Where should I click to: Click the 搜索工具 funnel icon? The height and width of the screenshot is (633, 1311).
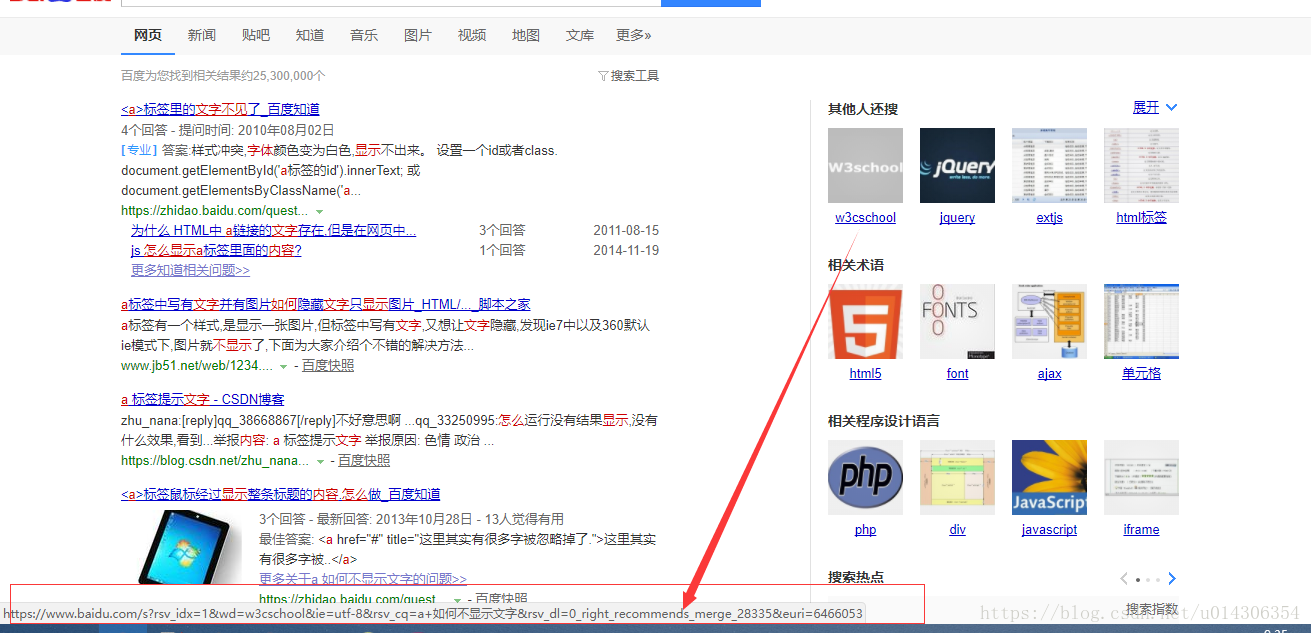(603, 76)
